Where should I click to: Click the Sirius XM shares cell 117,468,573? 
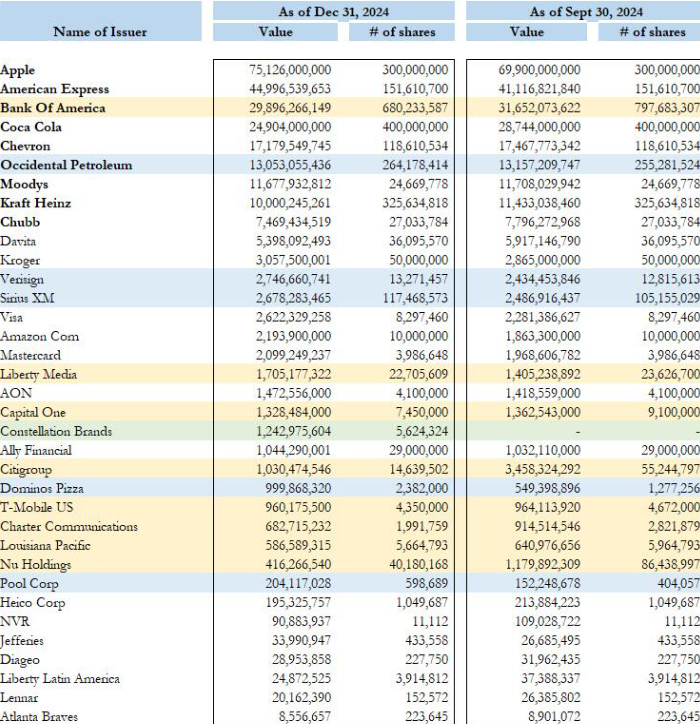(x=415, y=298)
